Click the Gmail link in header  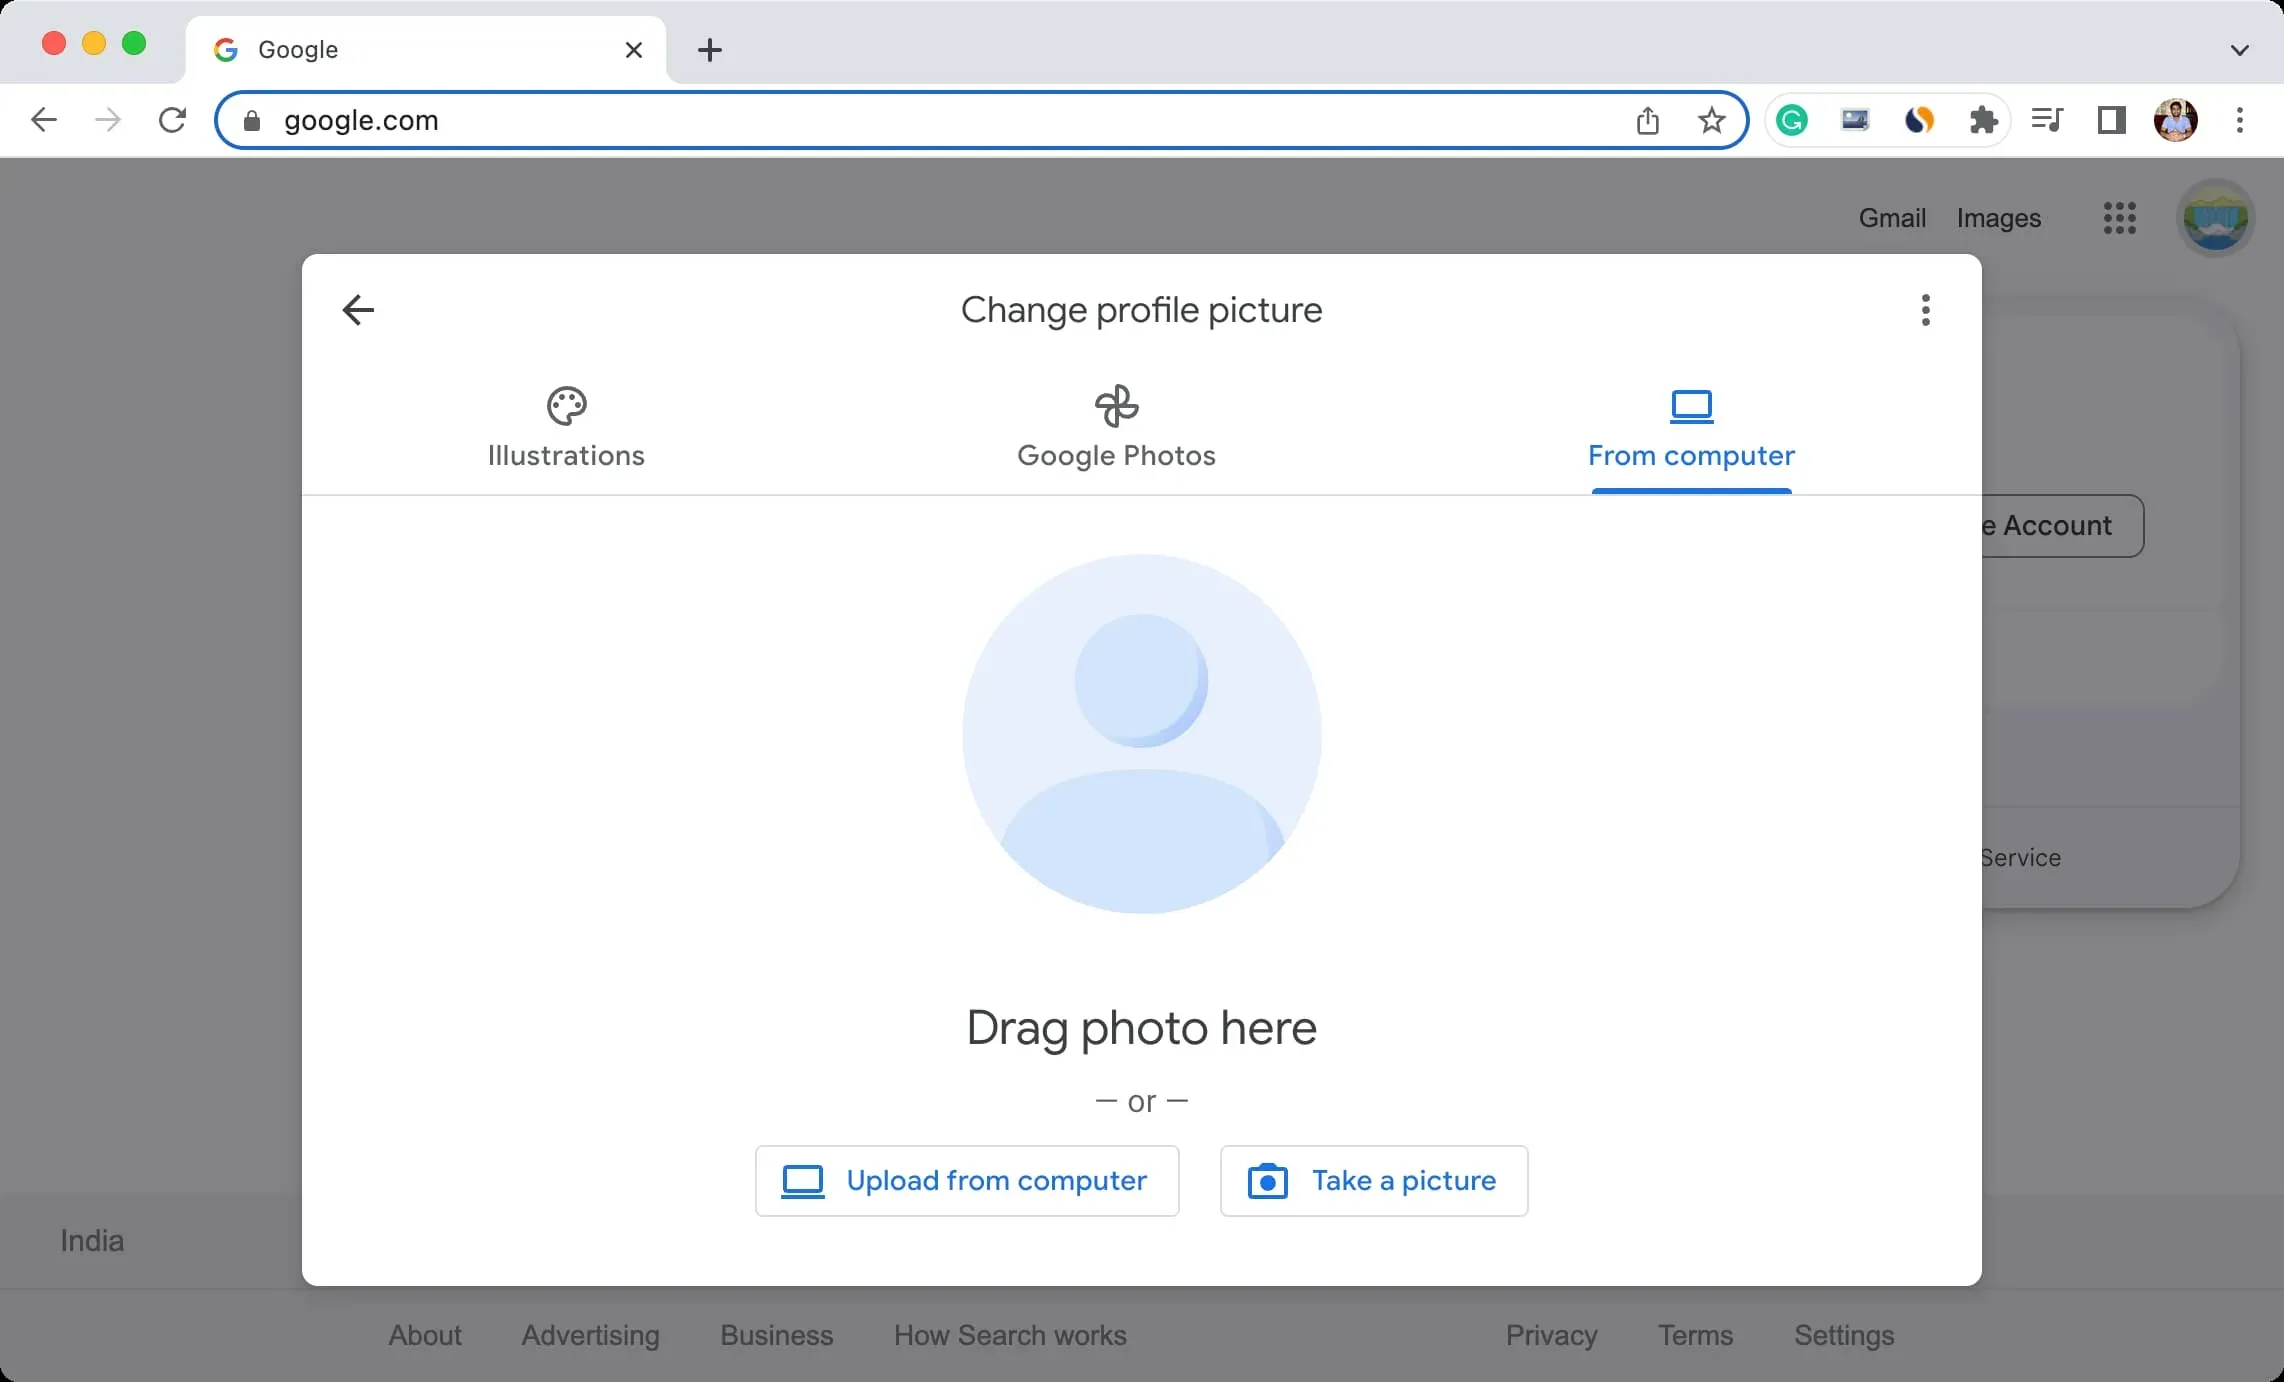tap(1892, 217)
